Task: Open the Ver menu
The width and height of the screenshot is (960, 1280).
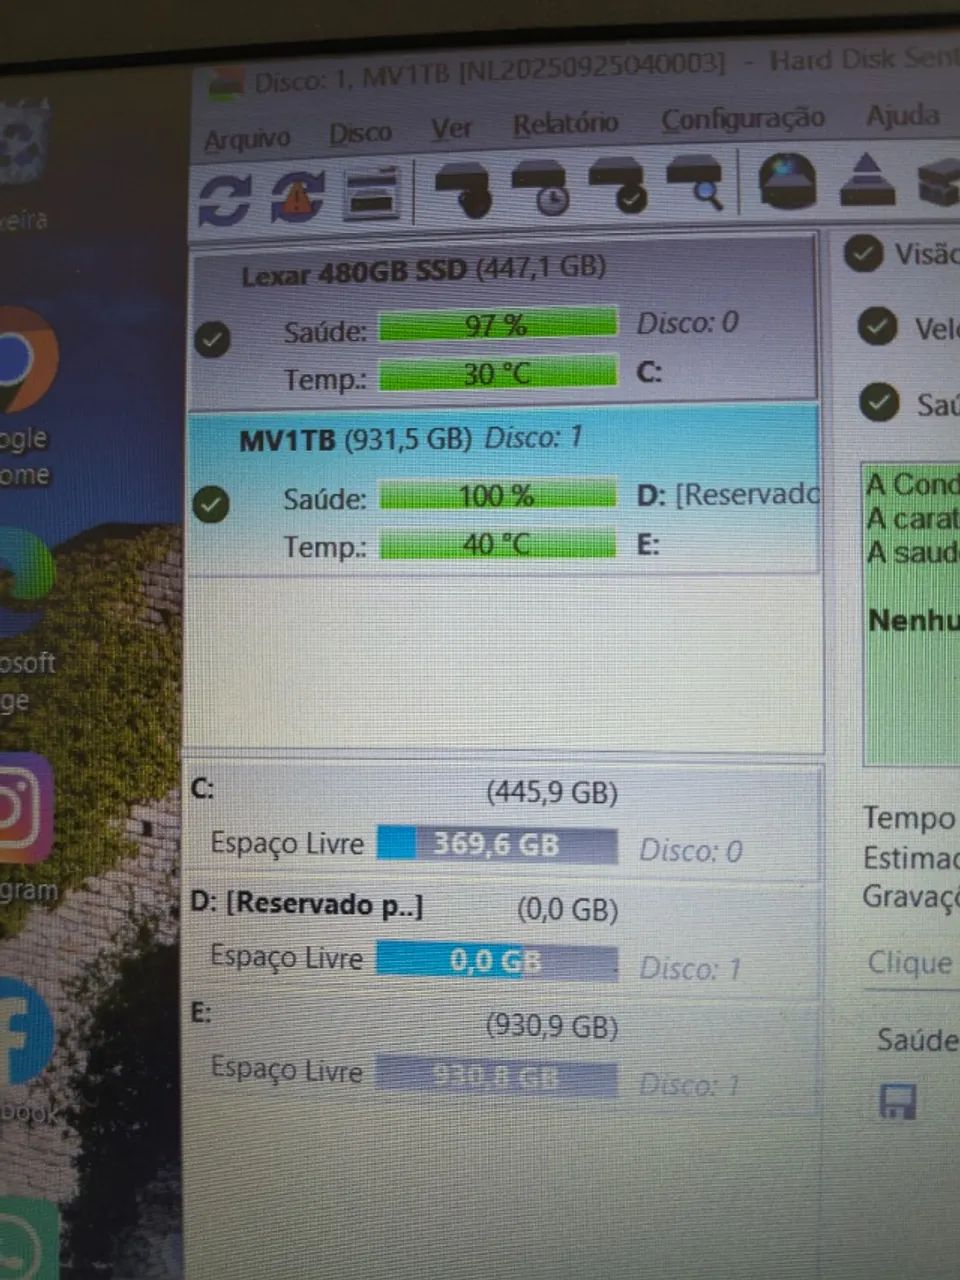Action: point(451,128)
